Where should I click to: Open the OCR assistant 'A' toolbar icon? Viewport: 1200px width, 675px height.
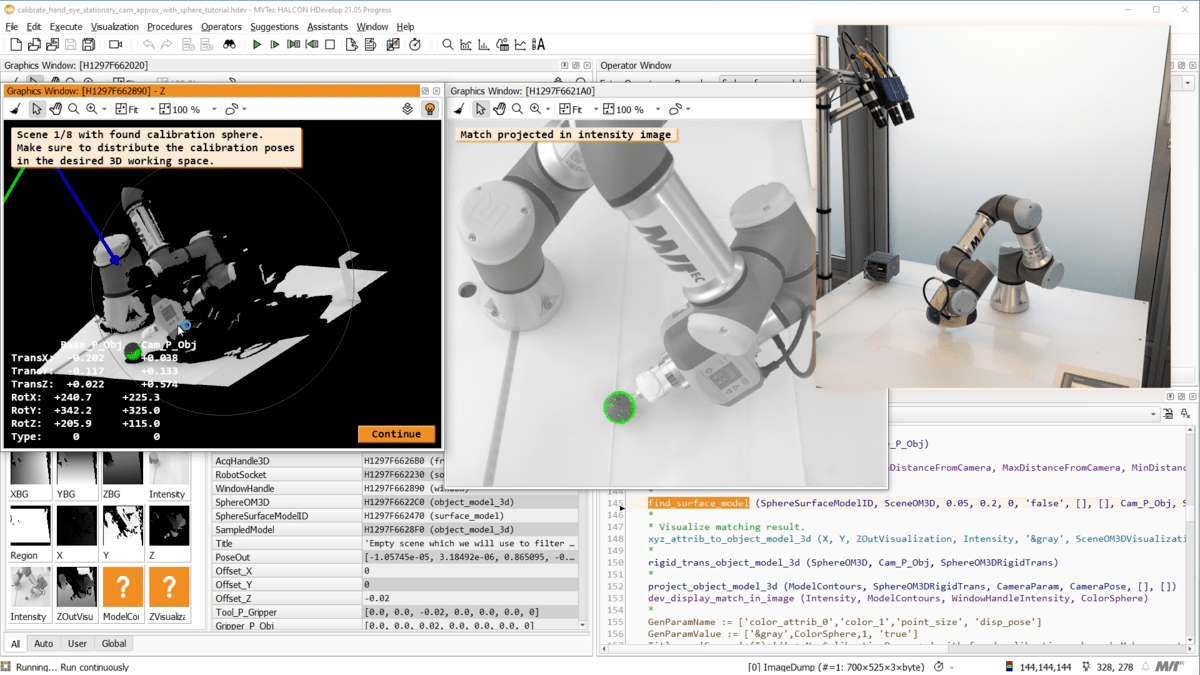[x=538, y=45]
